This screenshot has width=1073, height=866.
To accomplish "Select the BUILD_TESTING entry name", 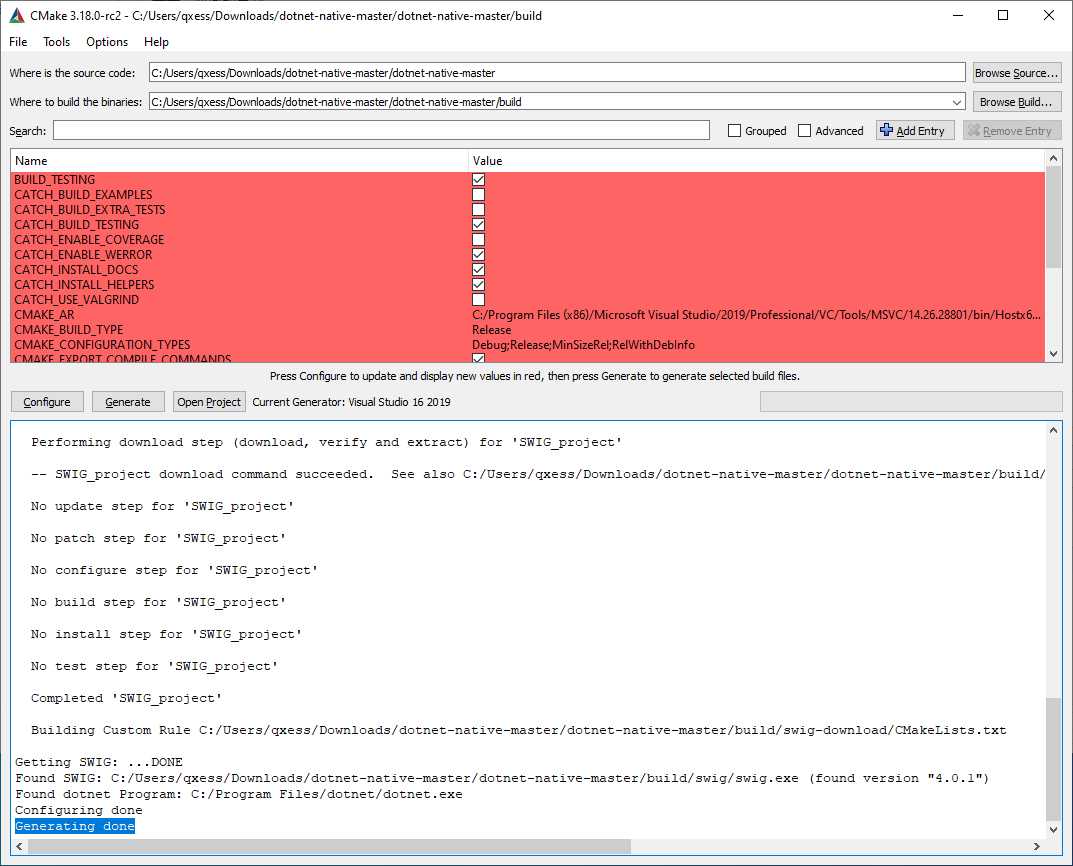I will 55,180.
